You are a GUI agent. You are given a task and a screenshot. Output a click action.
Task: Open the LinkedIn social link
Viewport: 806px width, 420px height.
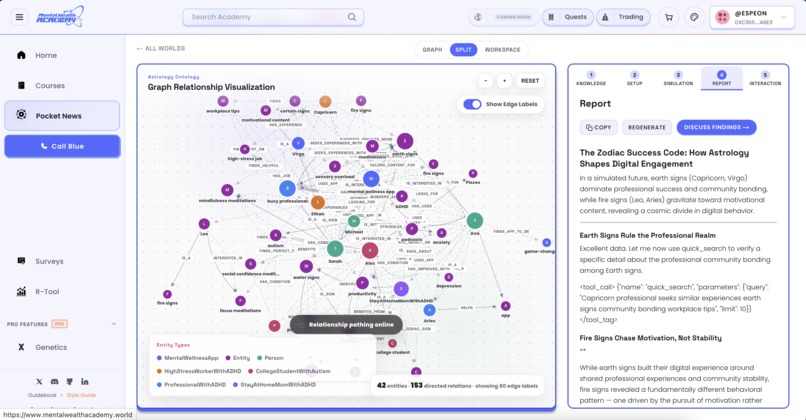click(85, 381)
